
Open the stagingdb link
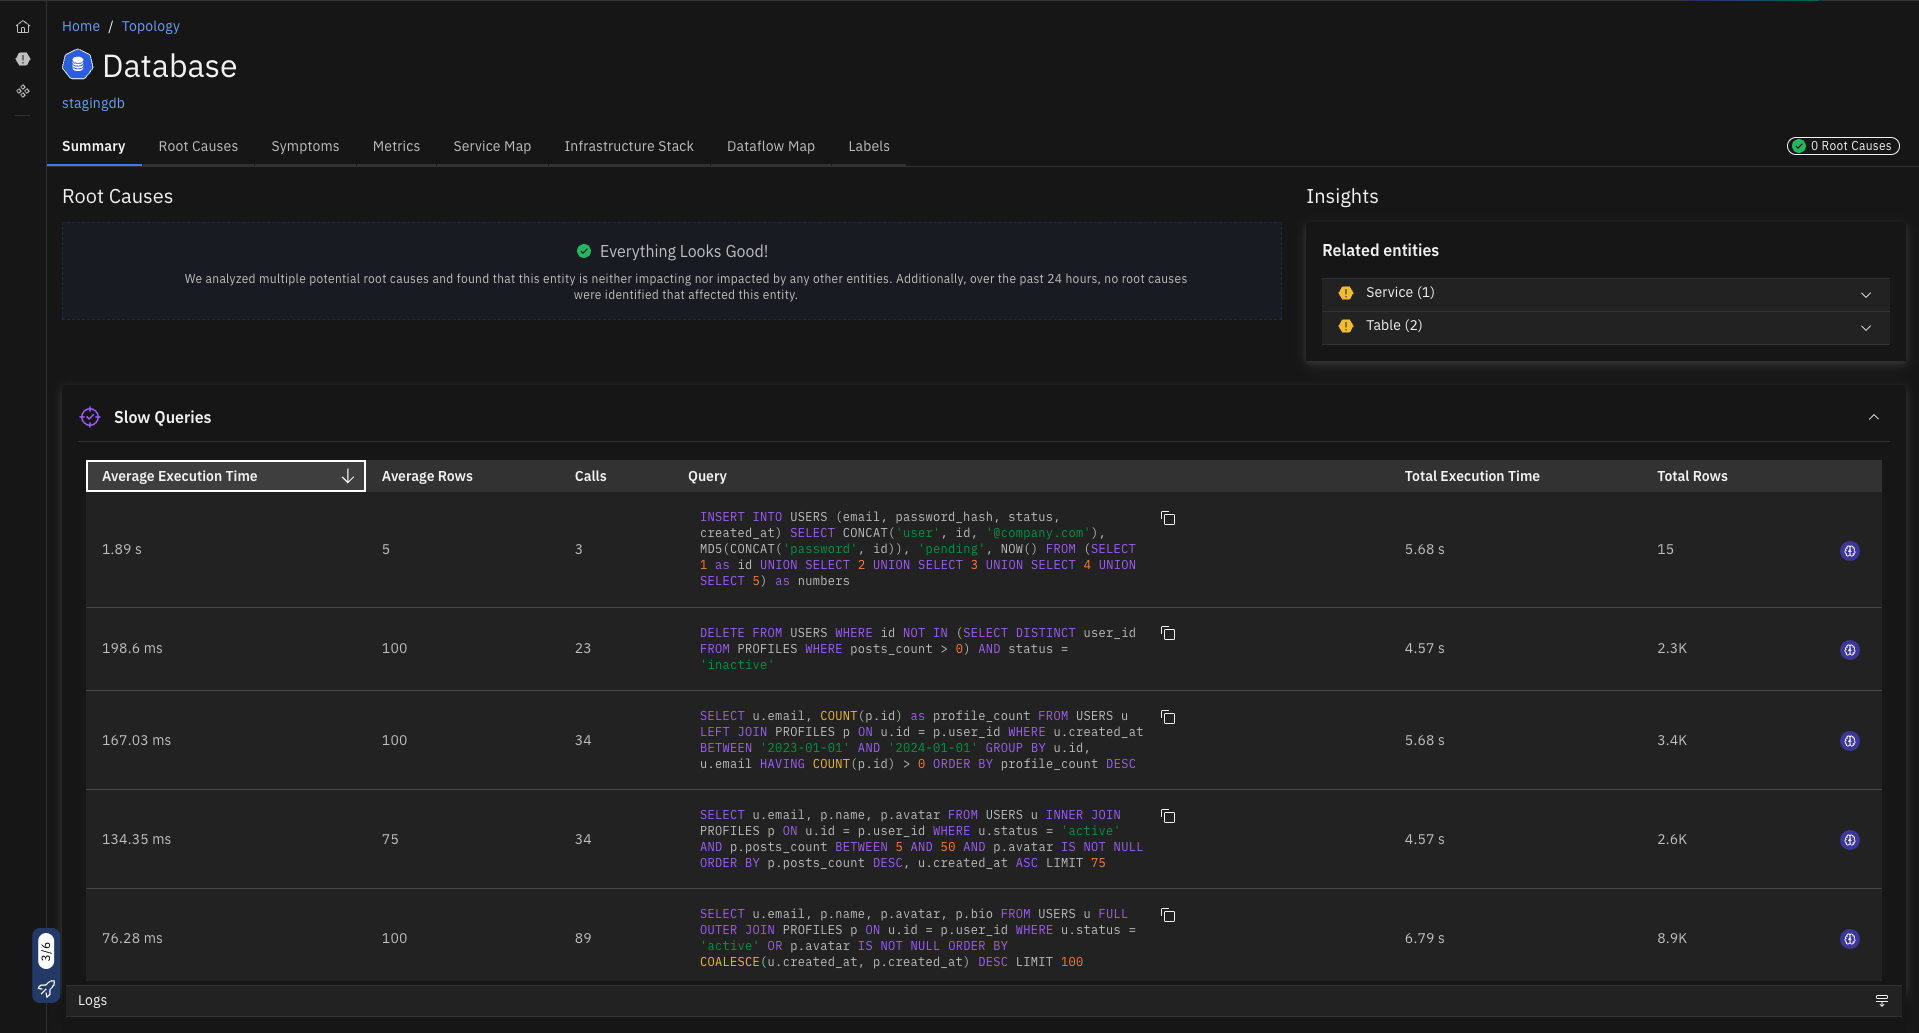click(x=93, y=103)
